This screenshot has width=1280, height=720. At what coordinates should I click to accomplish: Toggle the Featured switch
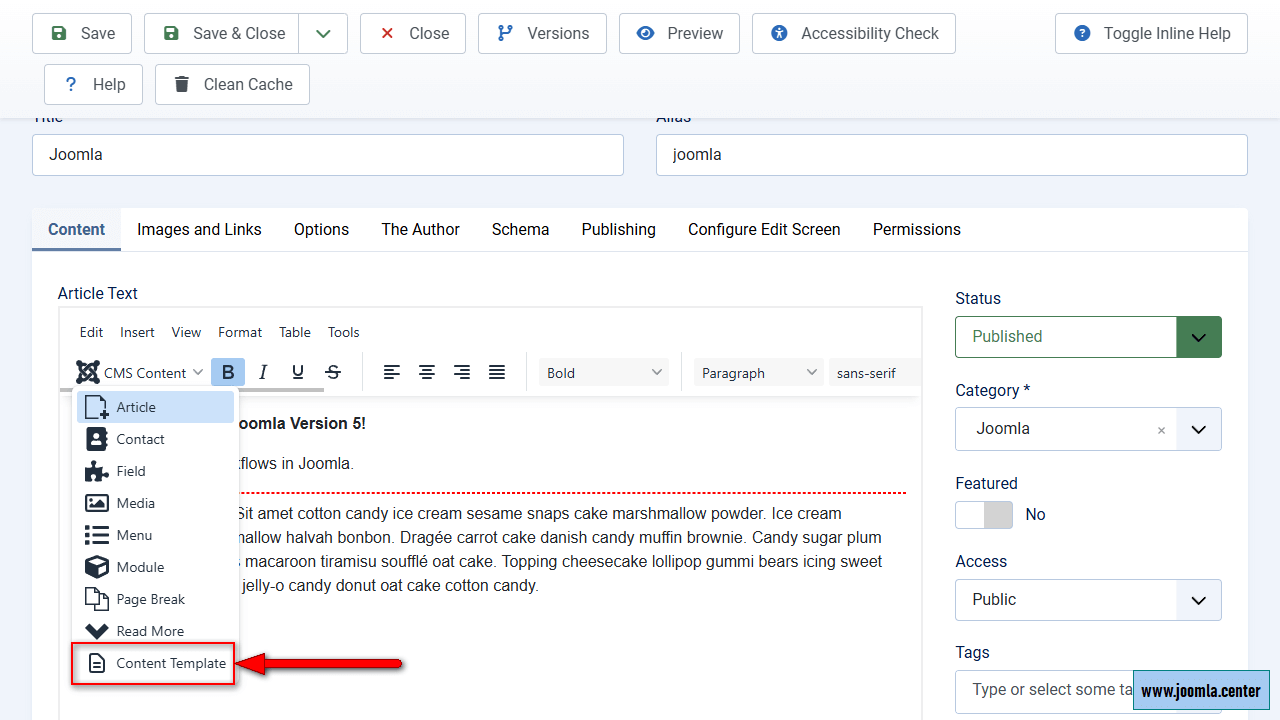[x=984, y=514]
